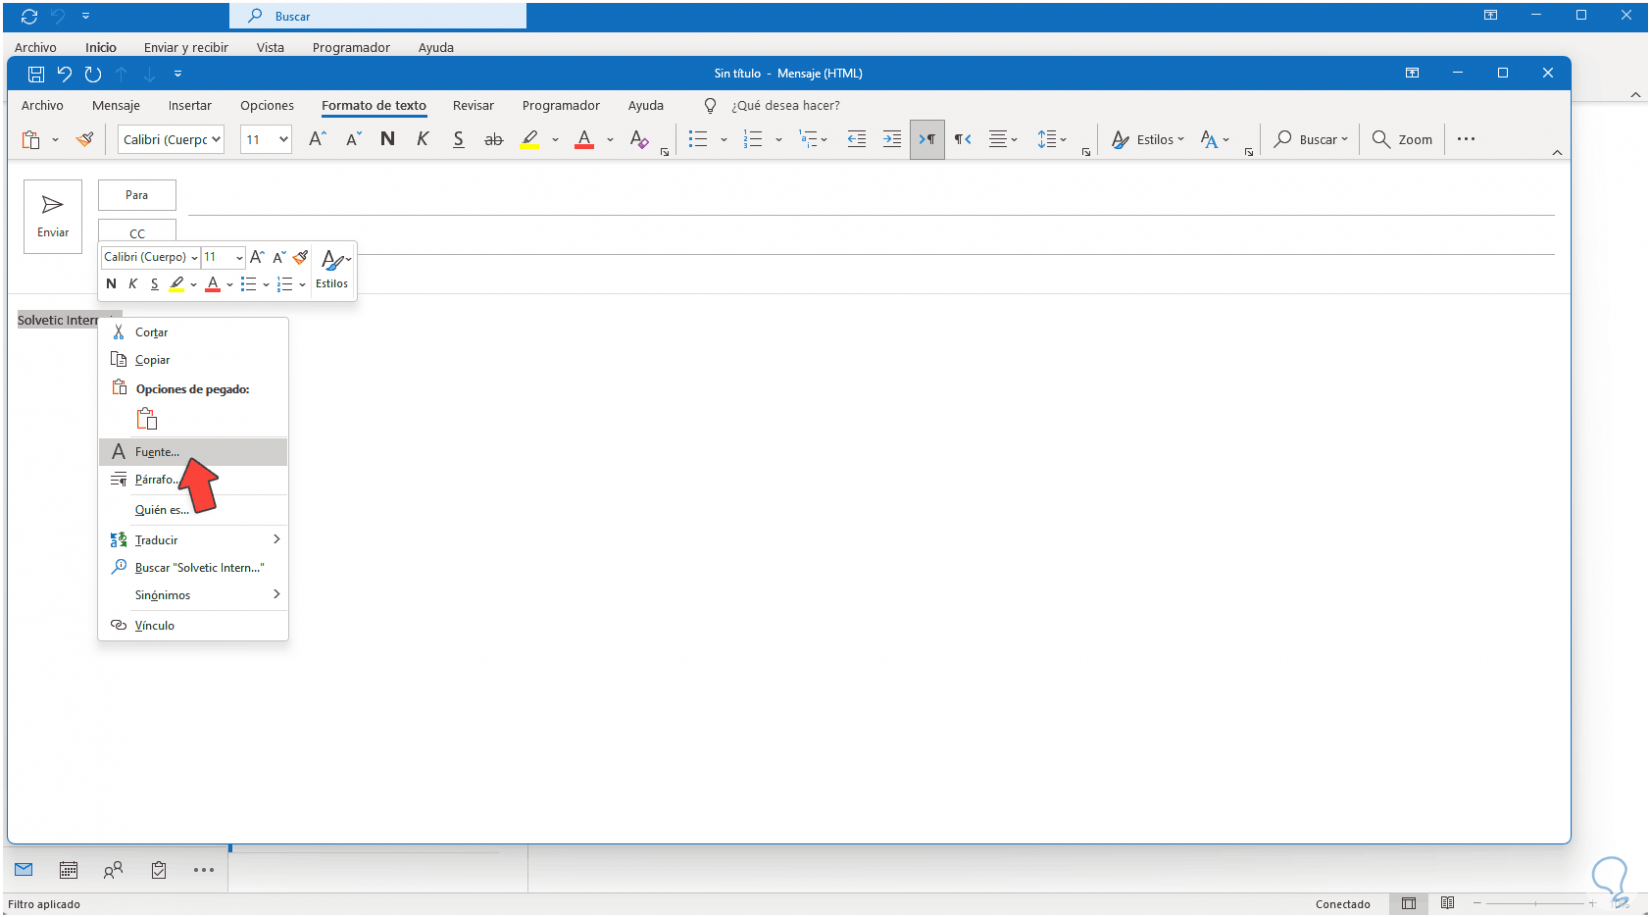This screenshot has height=917, width=1650.
Task: Click the Para recipients button
Action: pos(137,195)
